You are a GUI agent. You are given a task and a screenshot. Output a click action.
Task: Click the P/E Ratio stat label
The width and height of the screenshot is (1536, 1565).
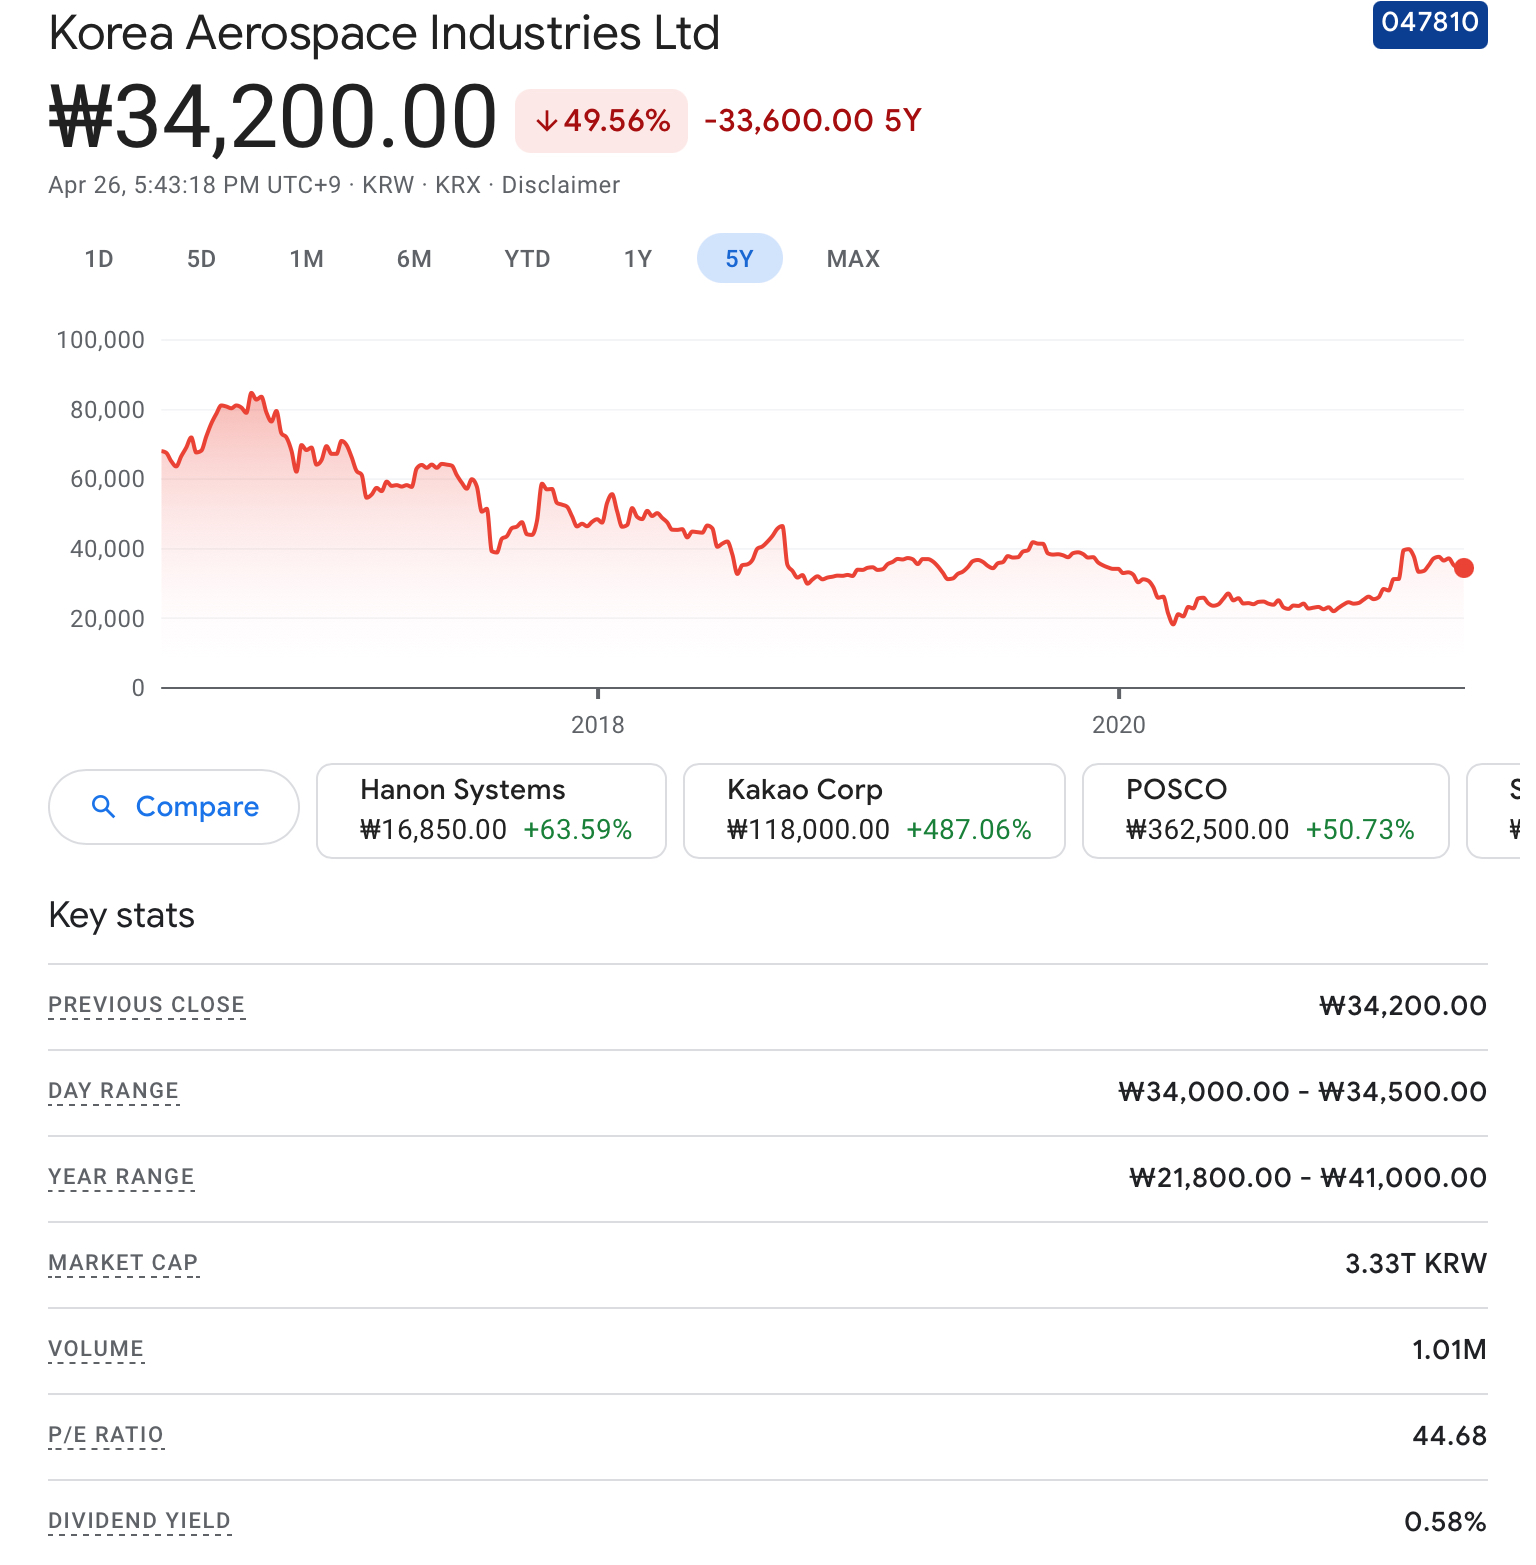(x=105, y=1435)
